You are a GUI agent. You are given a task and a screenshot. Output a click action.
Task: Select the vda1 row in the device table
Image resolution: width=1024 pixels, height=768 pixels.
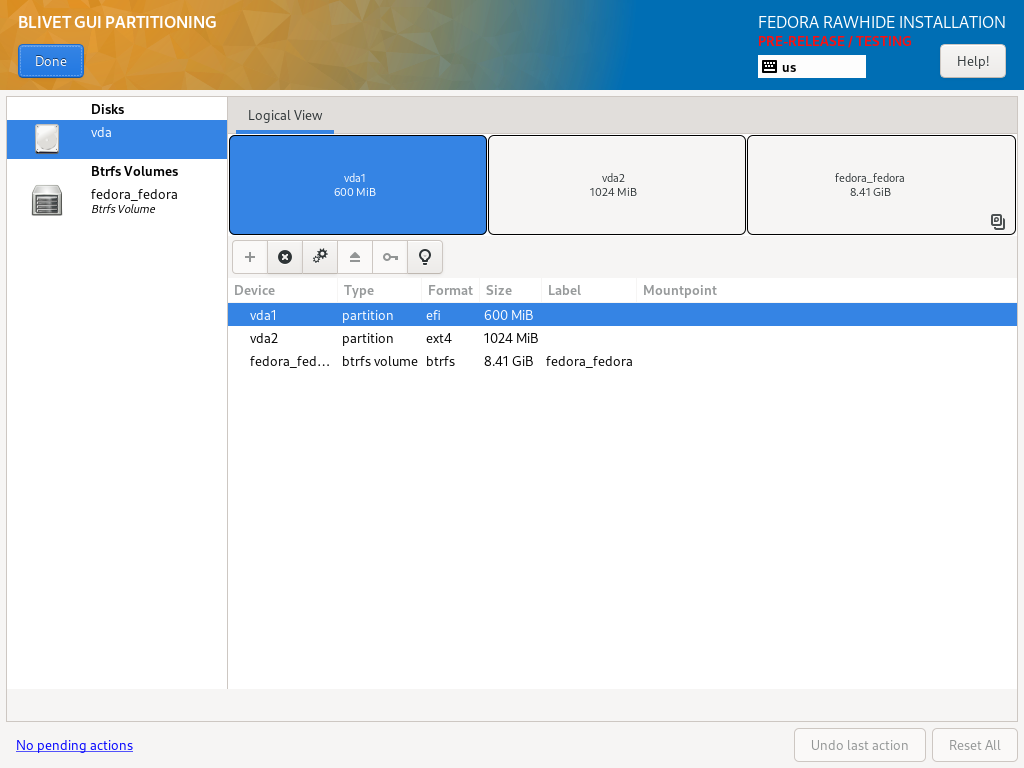622,315
